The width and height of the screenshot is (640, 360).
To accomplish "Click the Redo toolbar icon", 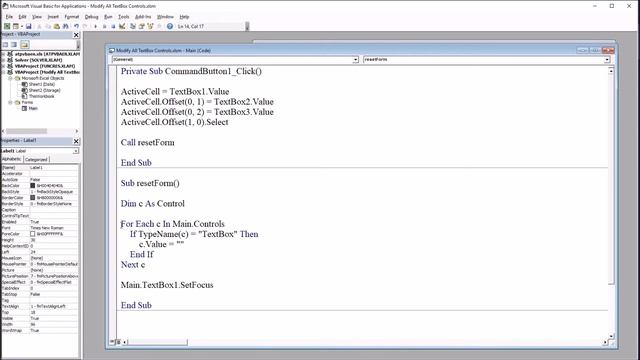I will tap(85, 26).
